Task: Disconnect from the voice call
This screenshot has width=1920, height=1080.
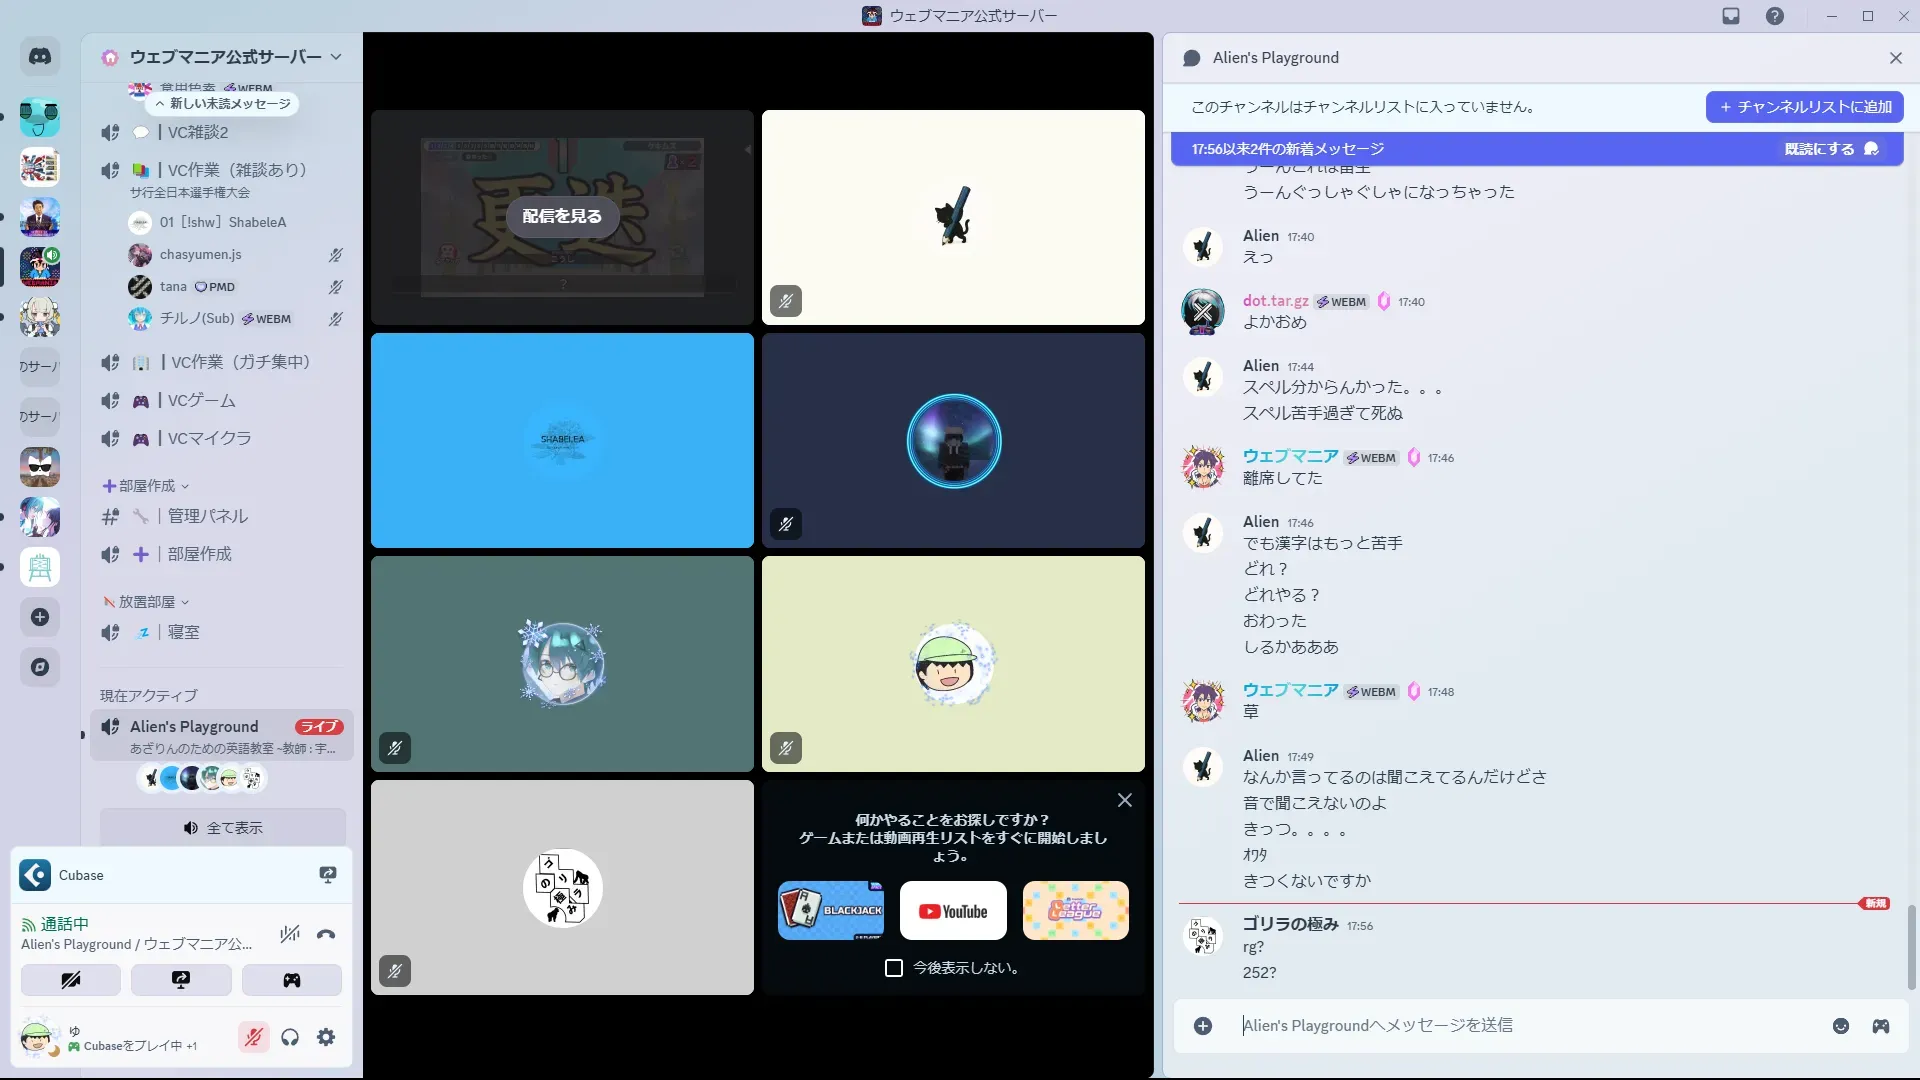Action: pyautogui.click(x=326, y=935)
